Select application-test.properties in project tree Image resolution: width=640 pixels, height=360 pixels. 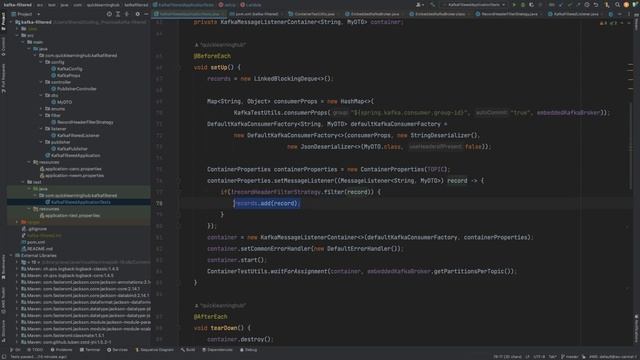tap(72, 216)
